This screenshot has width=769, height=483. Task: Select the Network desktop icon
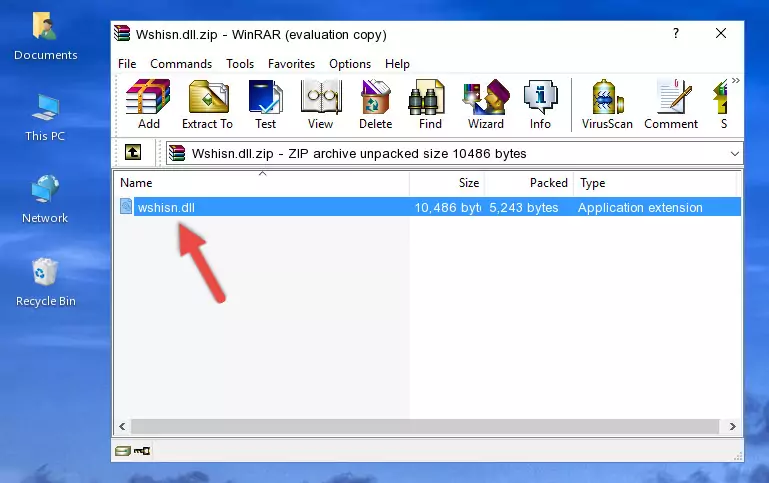(x=45, y=199)
